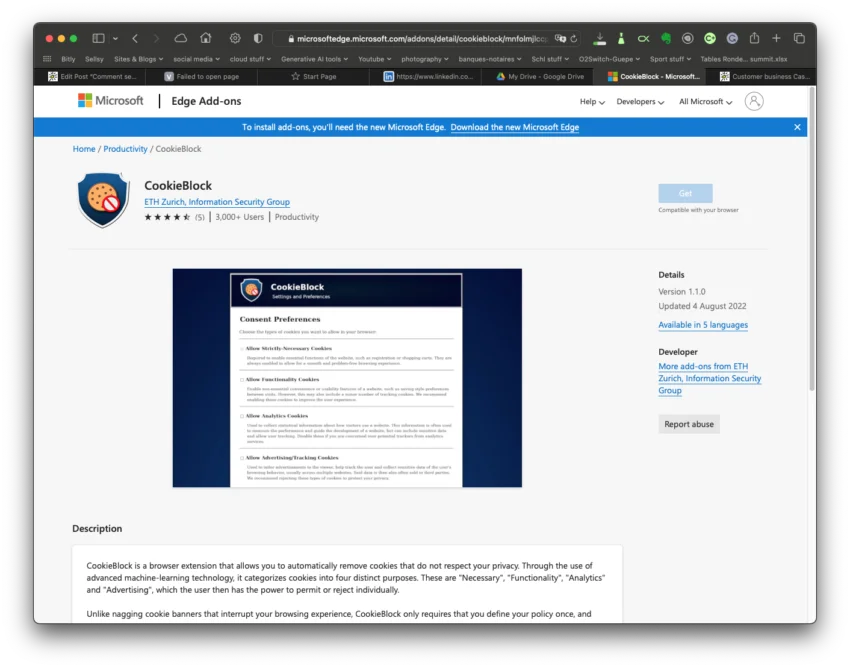Switch to the Failed to open page tab
This screenshot has width=850, height=668.
203,76
